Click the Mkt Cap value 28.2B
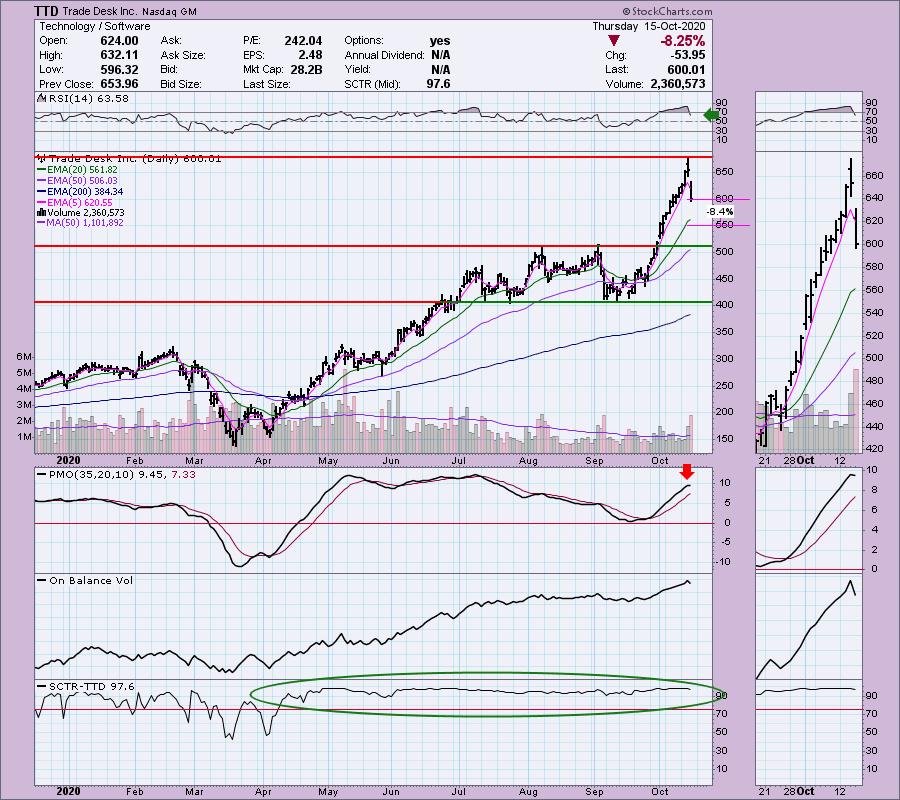Screen dimensions: 900x800 pyautogui.click(x=307, y=69)
